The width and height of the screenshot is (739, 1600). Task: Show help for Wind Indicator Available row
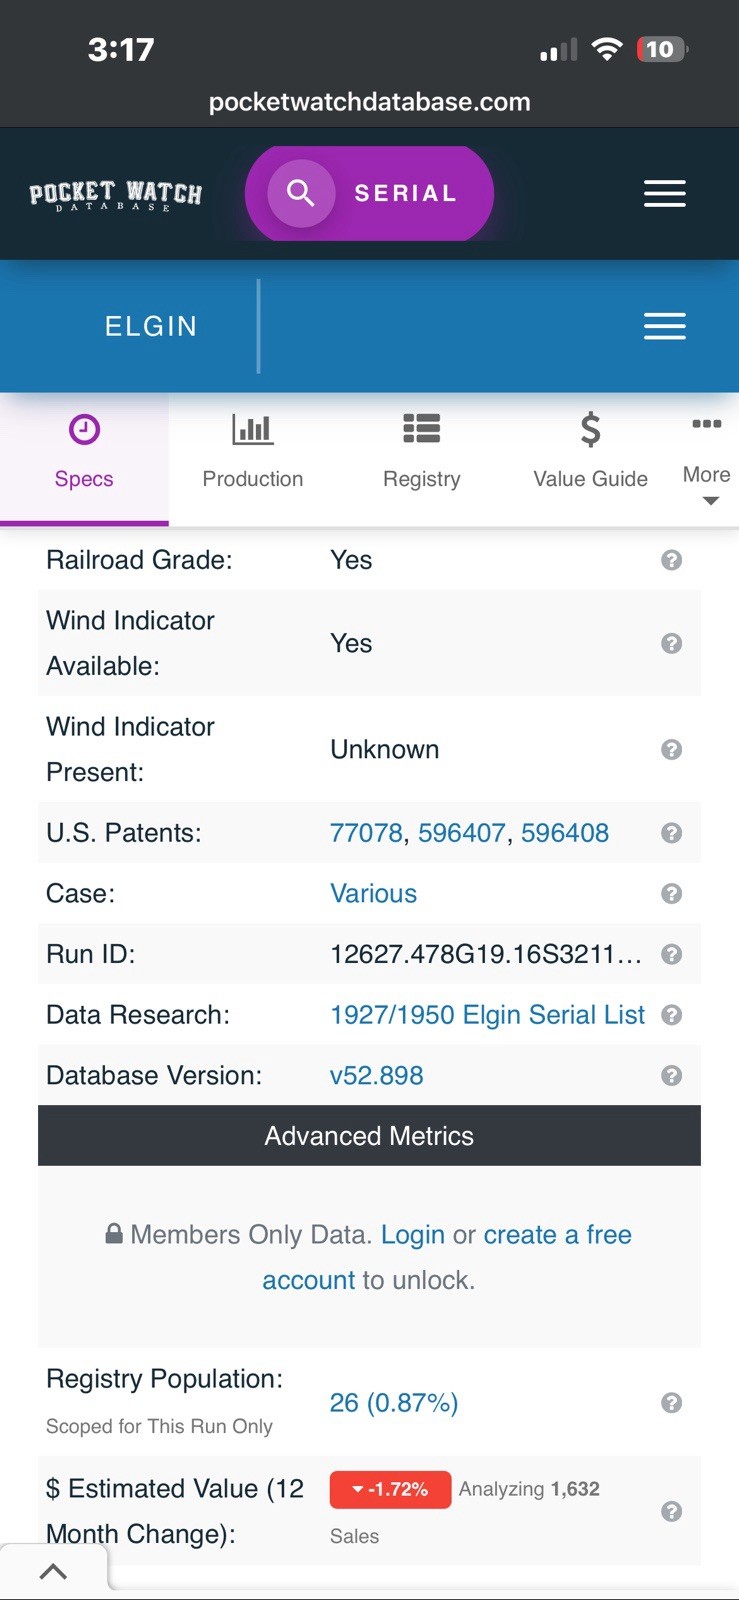(672, 643)
